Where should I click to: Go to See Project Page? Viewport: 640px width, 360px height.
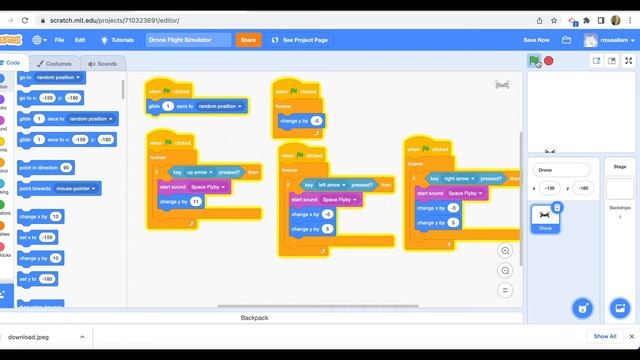point(300,40)
